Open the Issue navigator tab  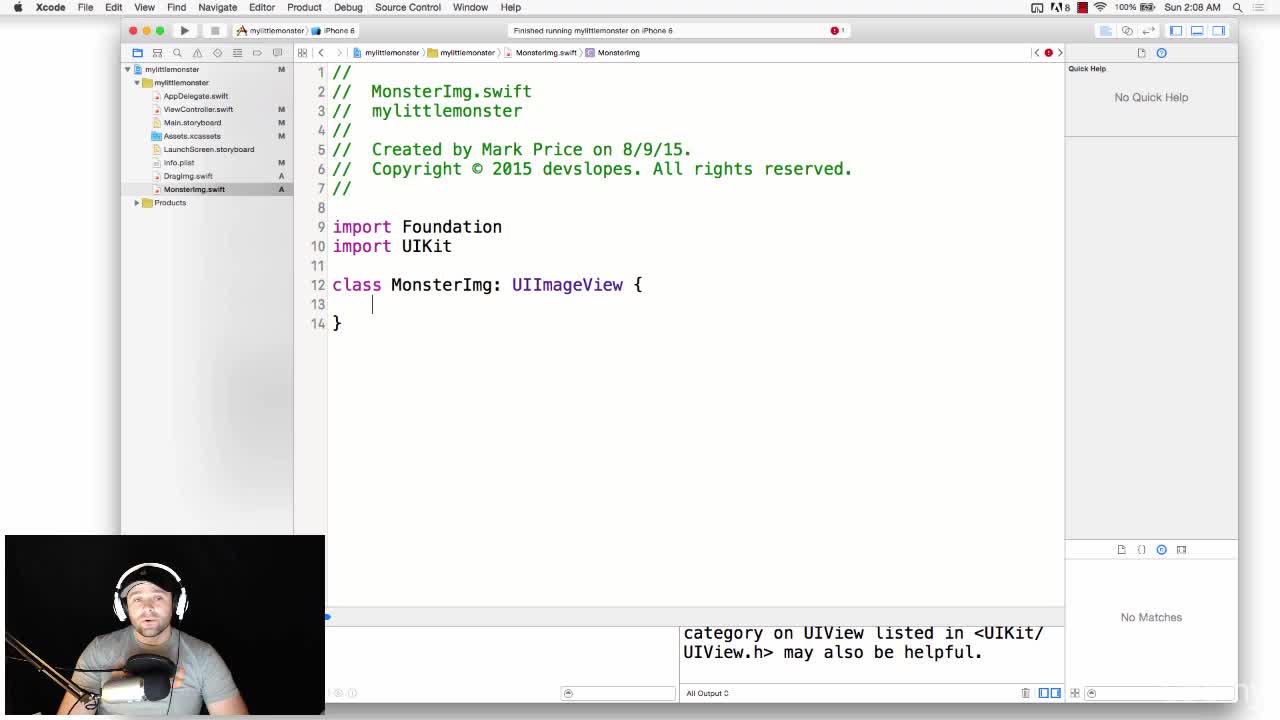tap(197, 53)
